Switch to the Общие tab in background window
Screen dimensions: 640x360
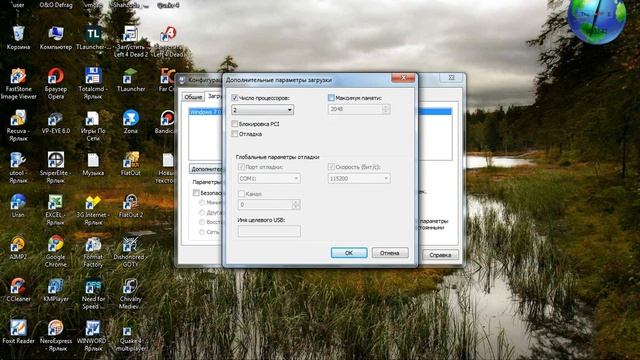click(x=193, y=97)
